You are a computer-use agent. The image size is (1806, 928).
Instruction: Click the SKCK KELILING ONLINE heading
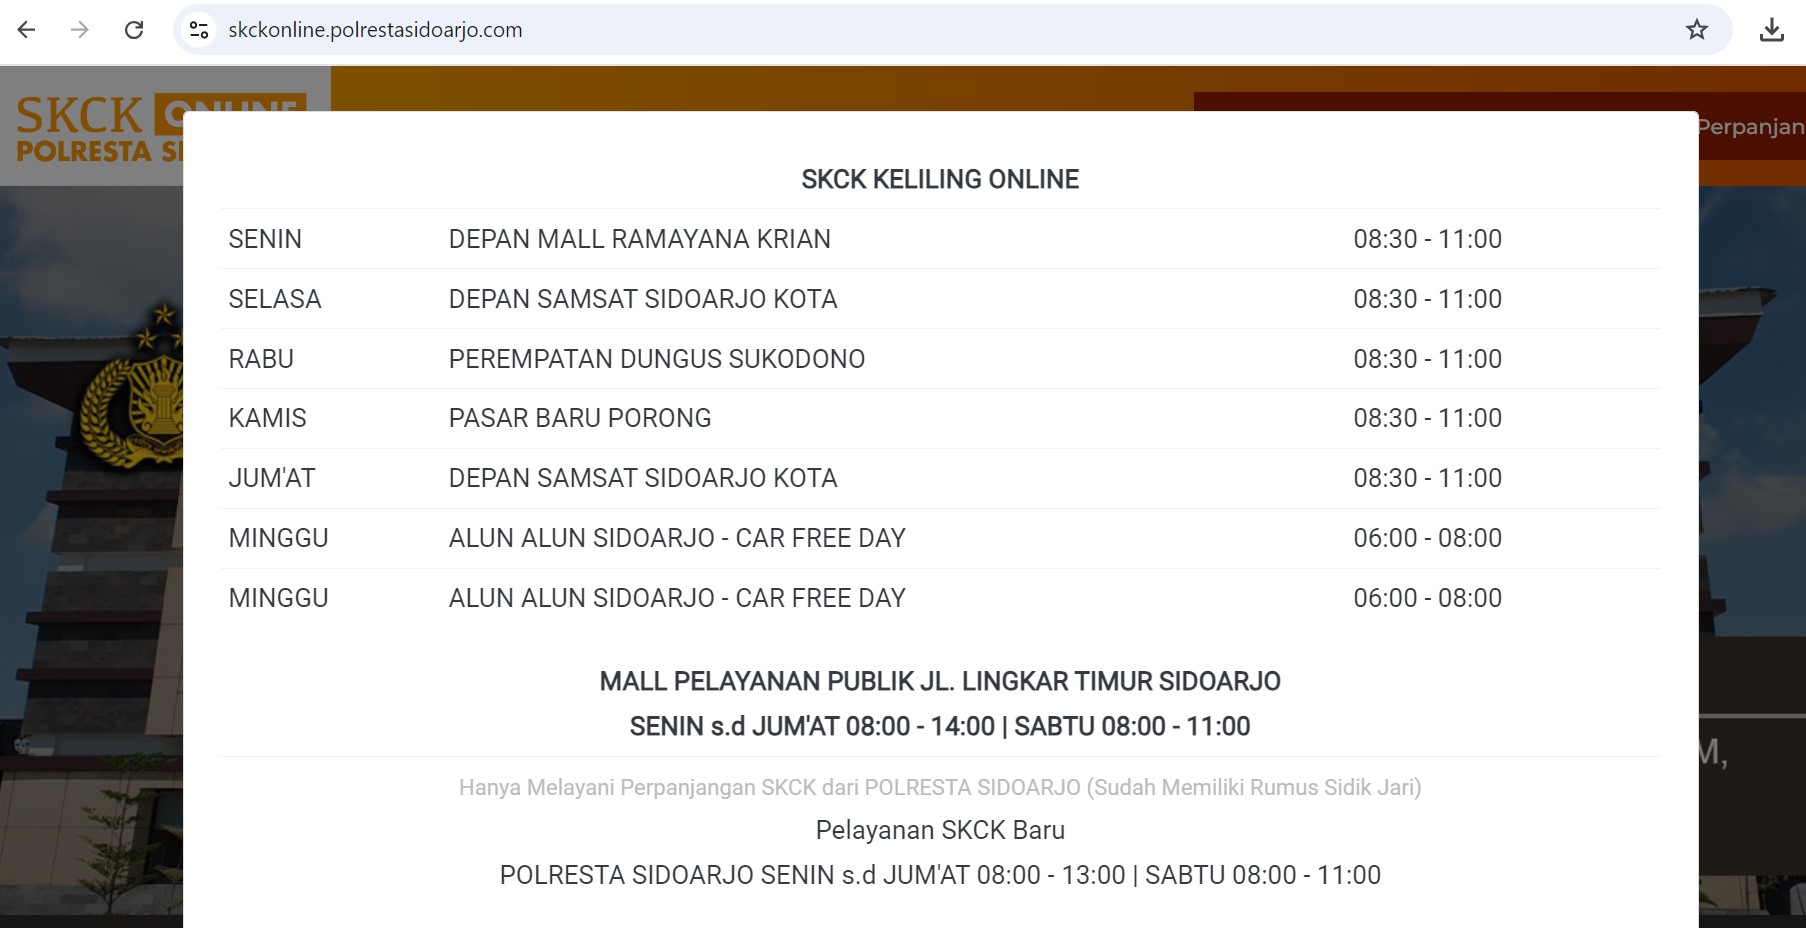(939, 179)
